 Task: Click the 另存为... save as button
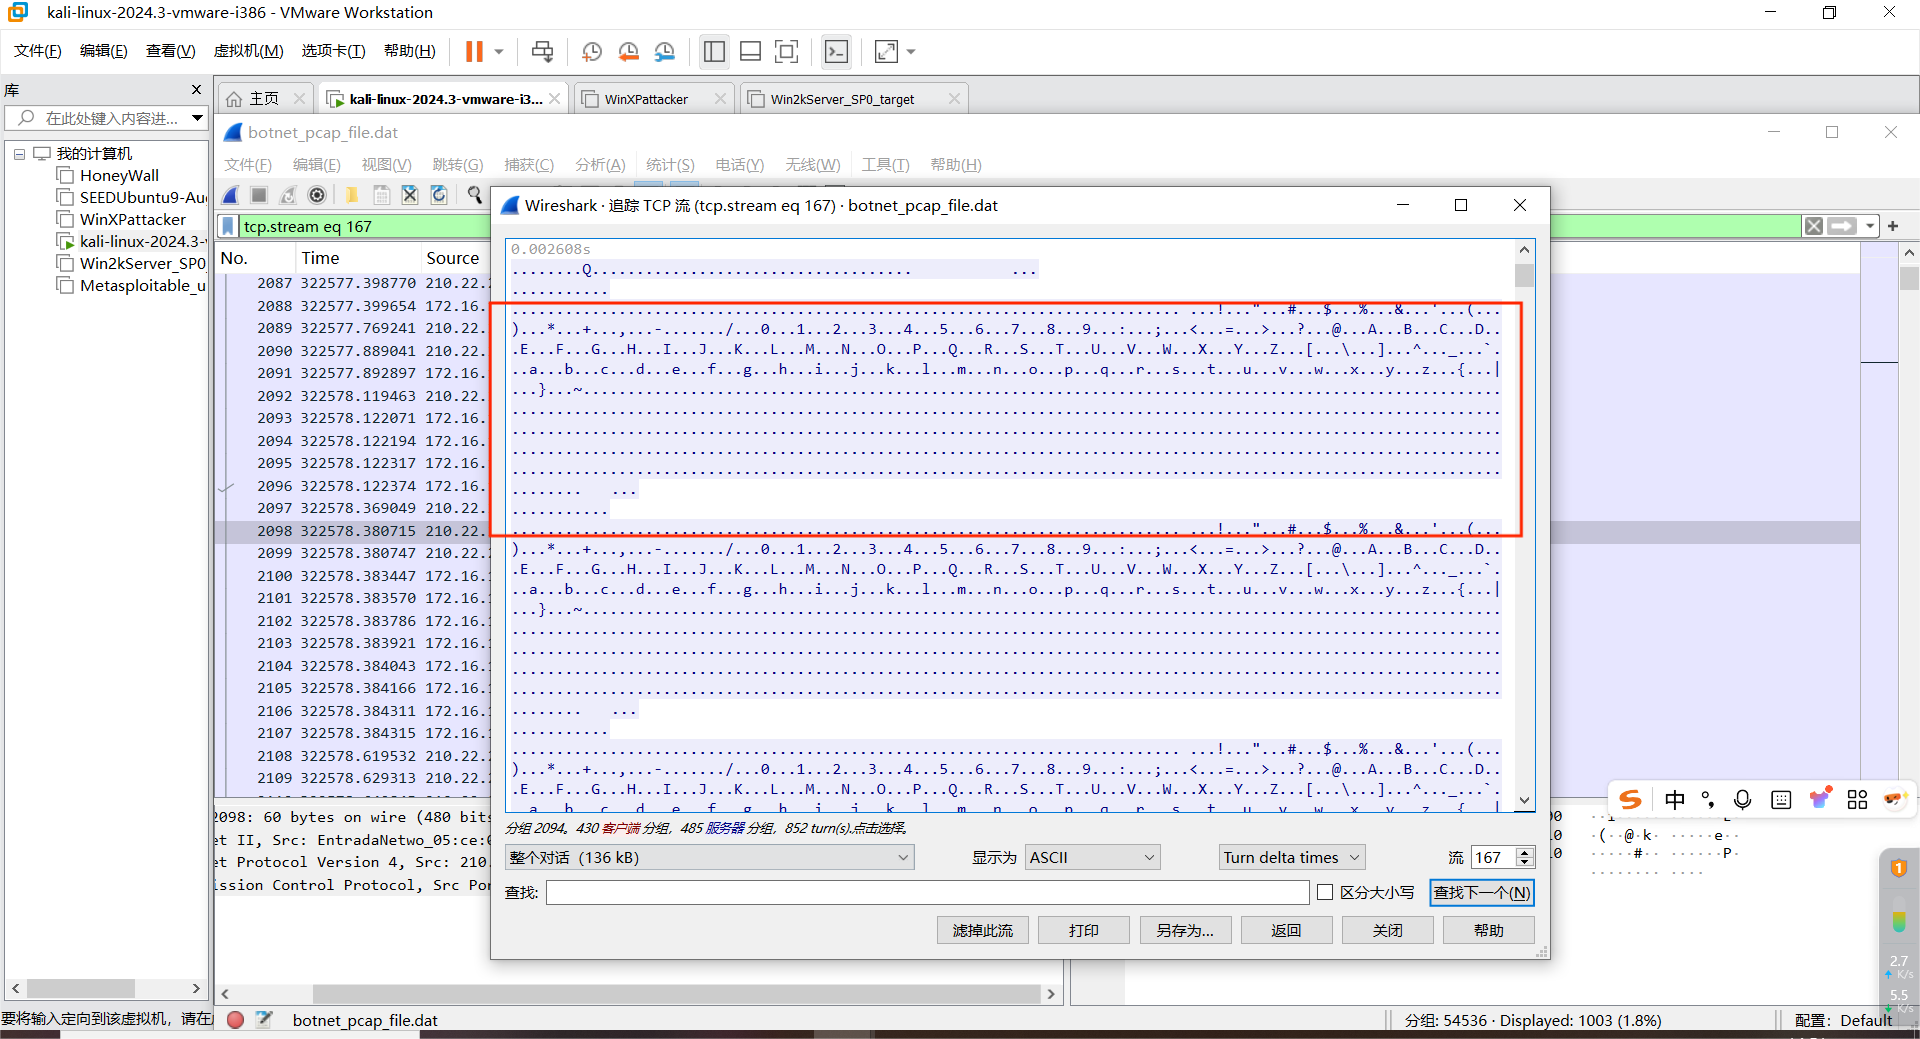(x=1185, y=931)
